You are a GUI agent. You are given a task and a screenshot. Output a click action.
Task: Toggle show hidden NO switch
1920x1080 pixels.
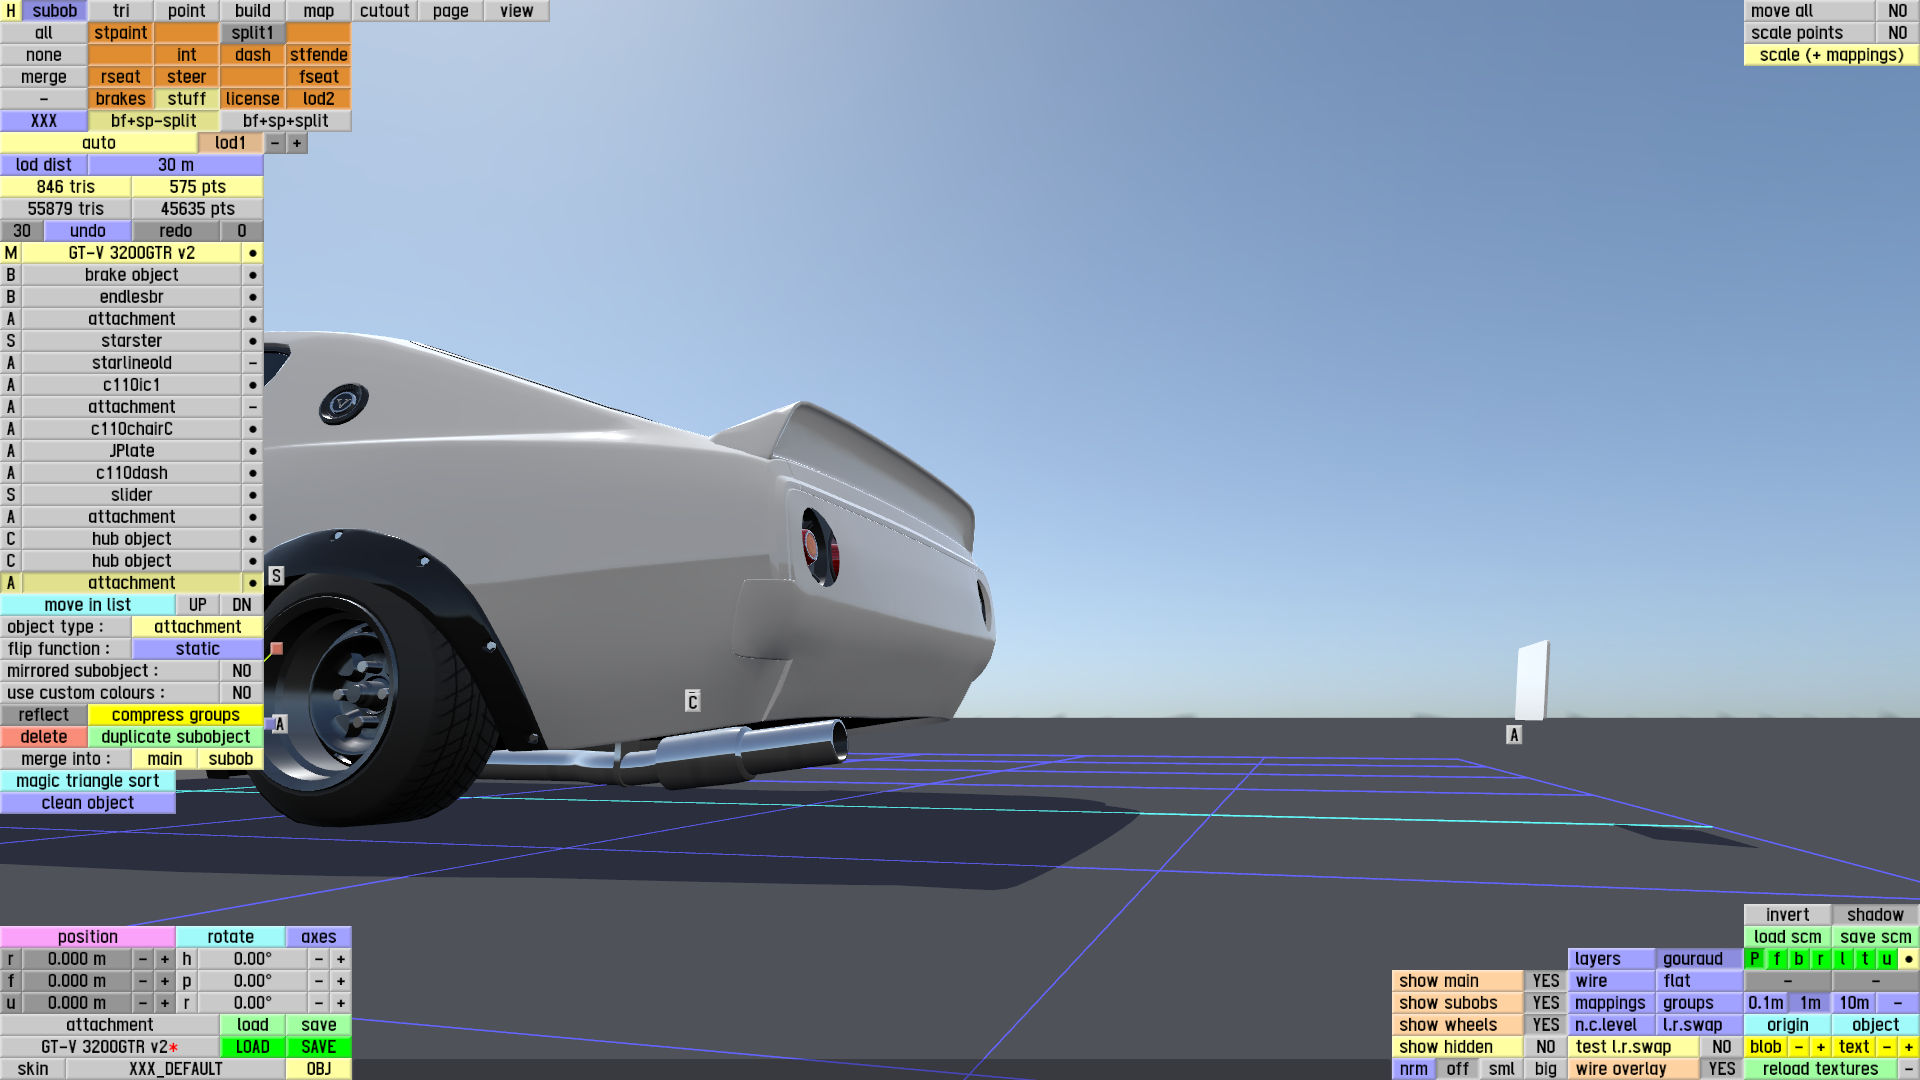click(1545, 1047)
